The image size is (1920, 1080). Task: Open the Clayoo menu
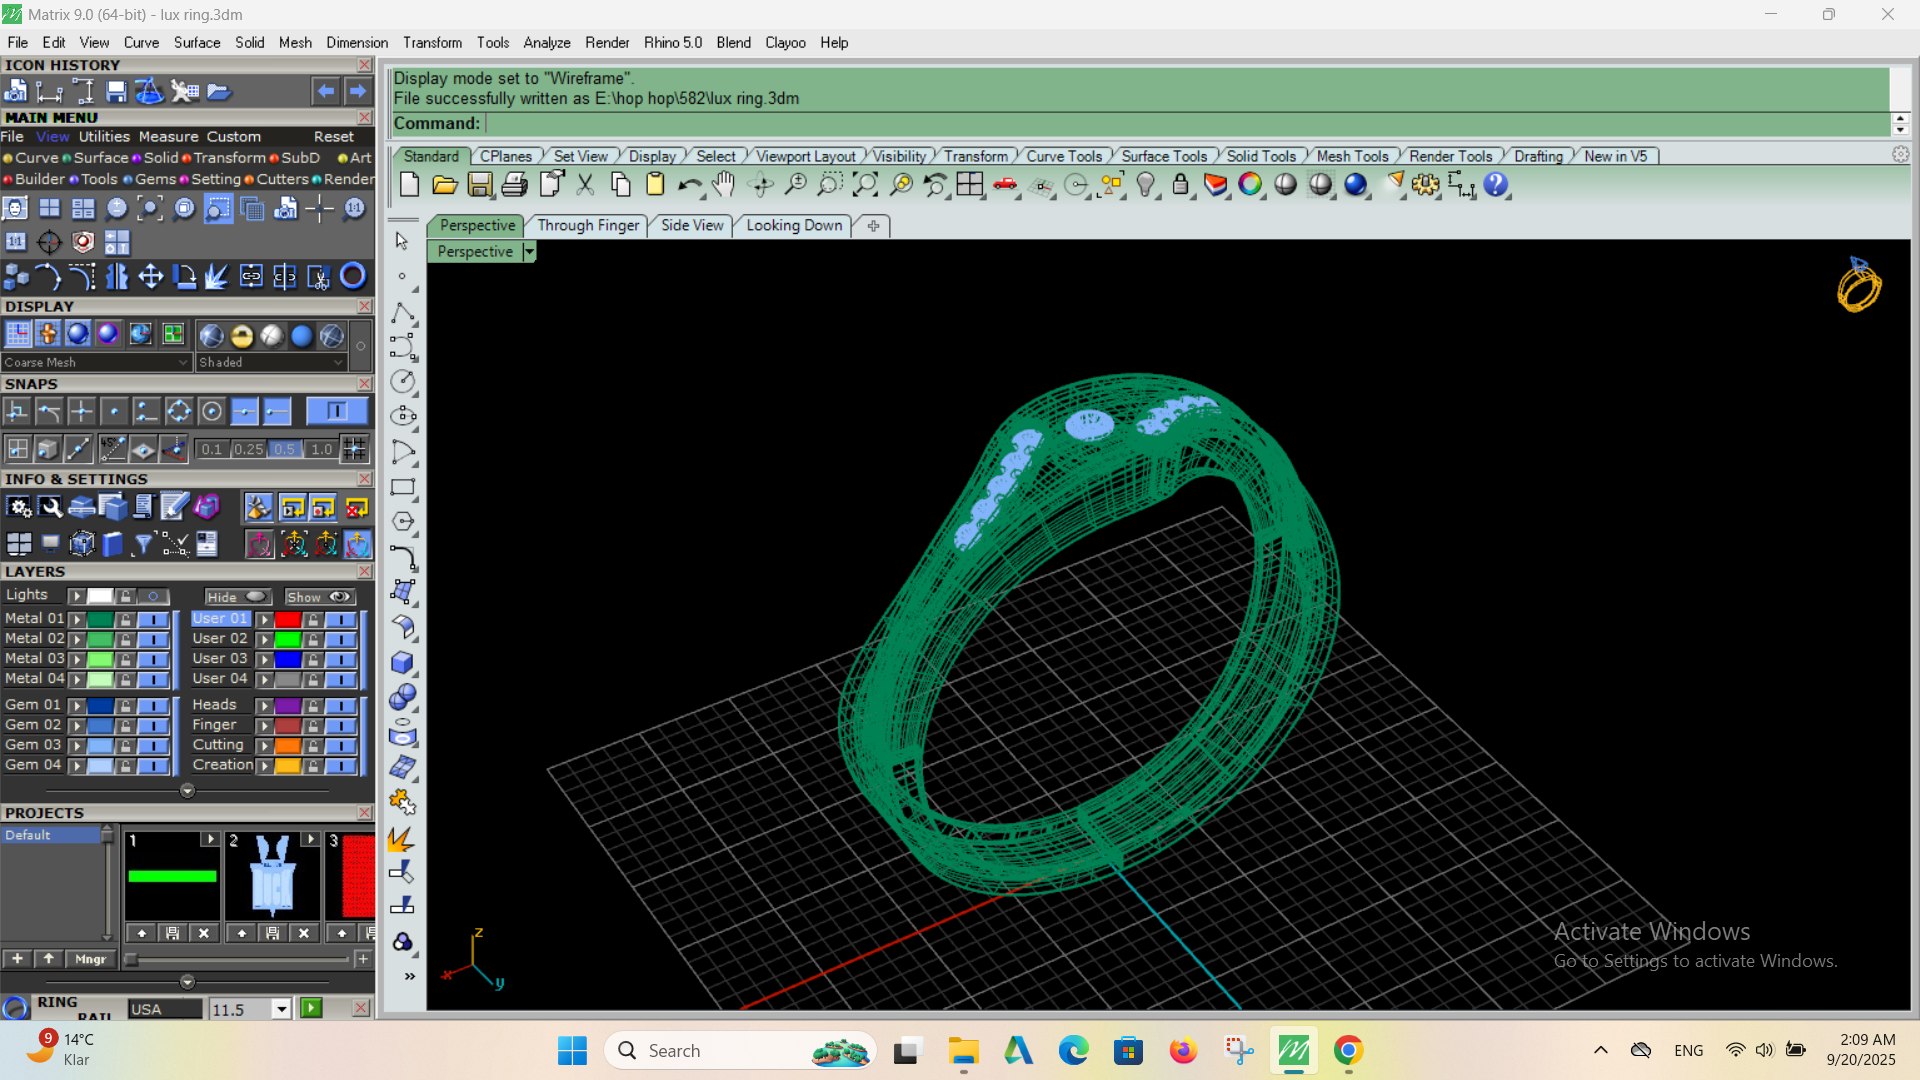pyautogui.click(x=785, y=42)
